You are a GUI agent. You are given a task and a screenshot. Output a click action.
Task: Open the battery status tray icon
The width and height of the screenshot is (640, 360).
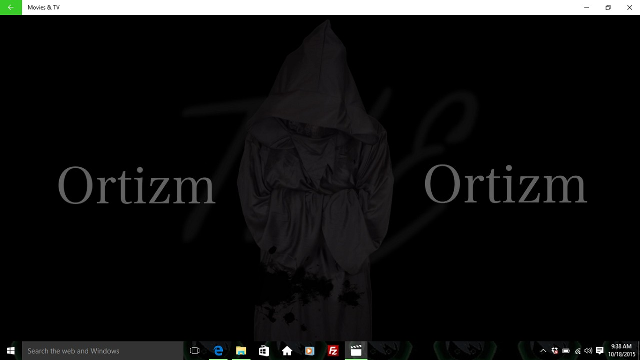(x=566, y=351)
